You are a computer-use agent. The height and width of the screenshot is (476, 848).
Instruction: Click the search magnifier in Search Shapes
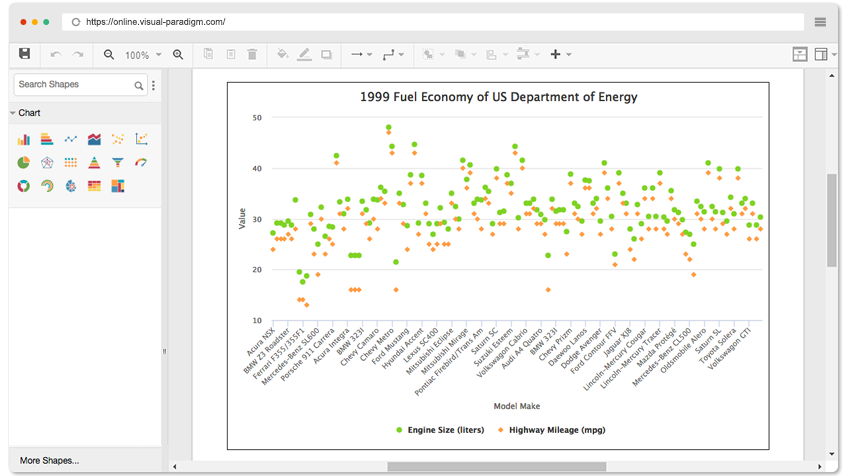pos(139,85)
